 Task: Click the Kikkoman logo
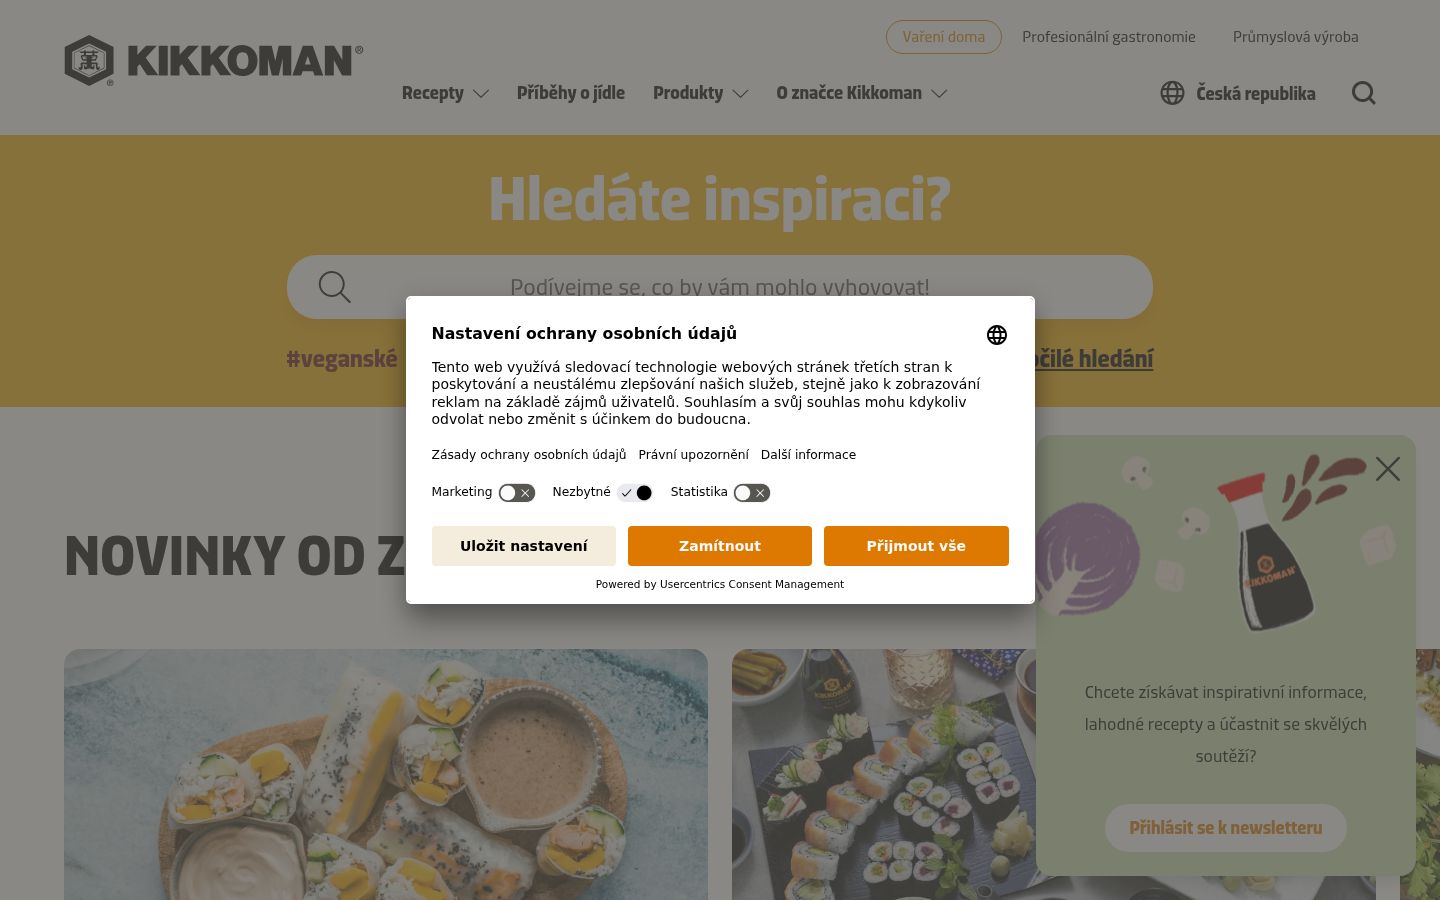214,60
